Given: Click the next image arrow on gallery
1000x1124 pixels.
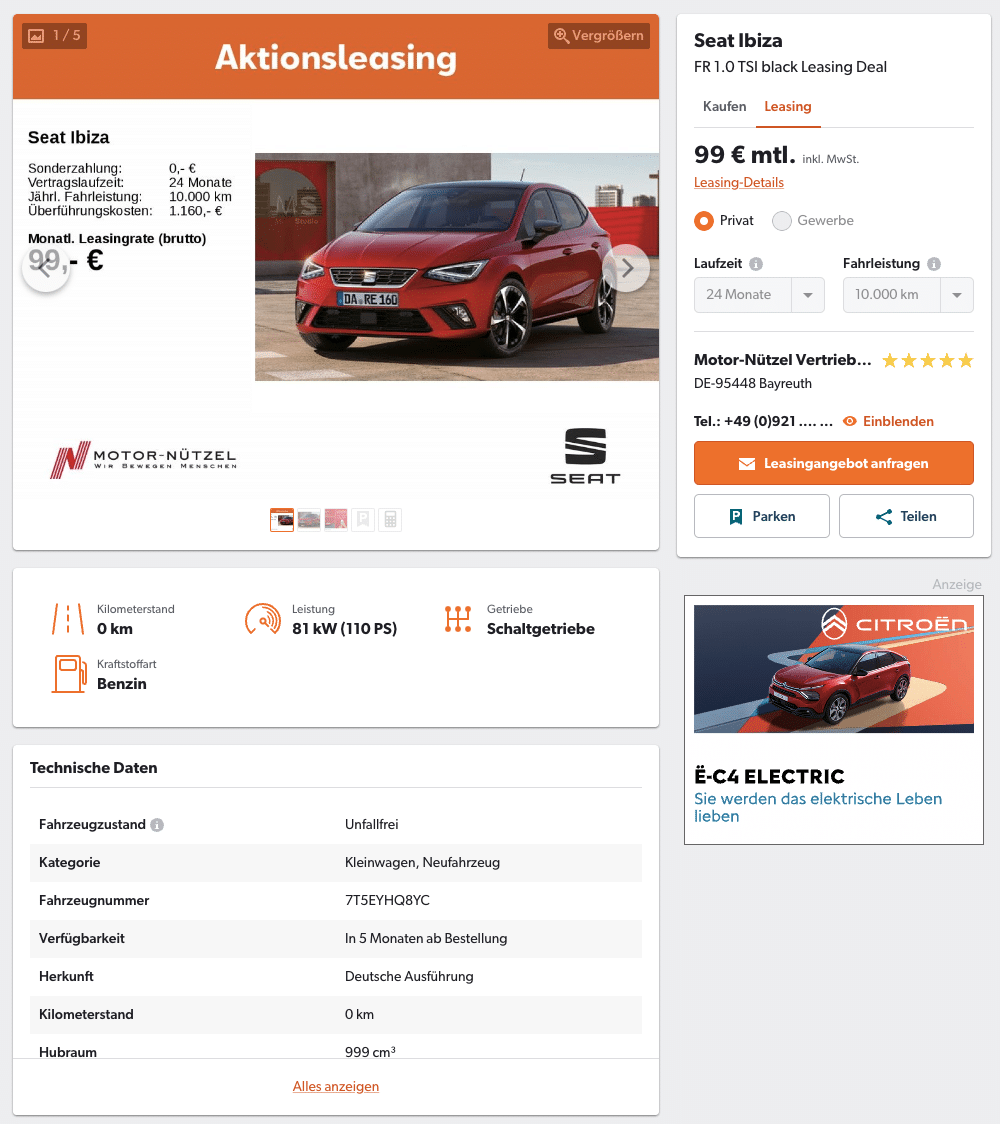Looking at the screenshot, I should pos(626,268).
